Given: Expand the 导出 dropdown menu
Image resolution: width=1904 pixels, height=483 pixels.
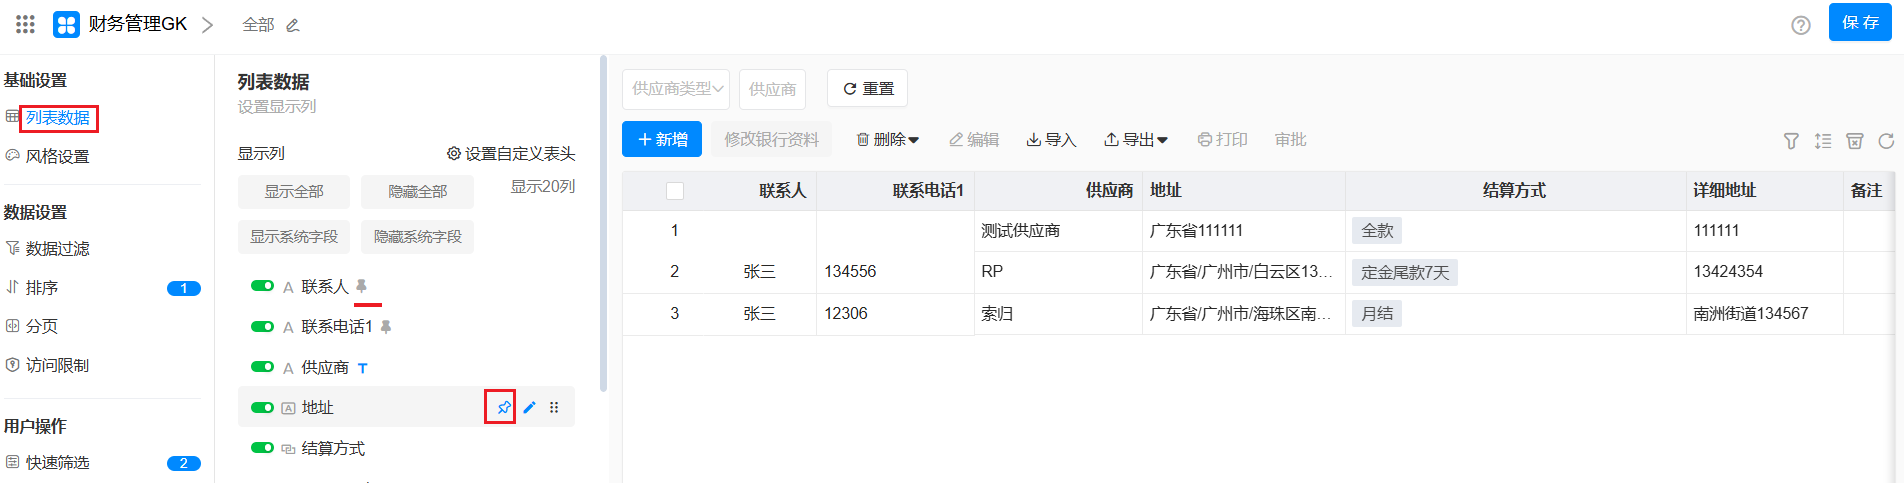Looking at the screenshot, I should click(x=1135, y=140).
